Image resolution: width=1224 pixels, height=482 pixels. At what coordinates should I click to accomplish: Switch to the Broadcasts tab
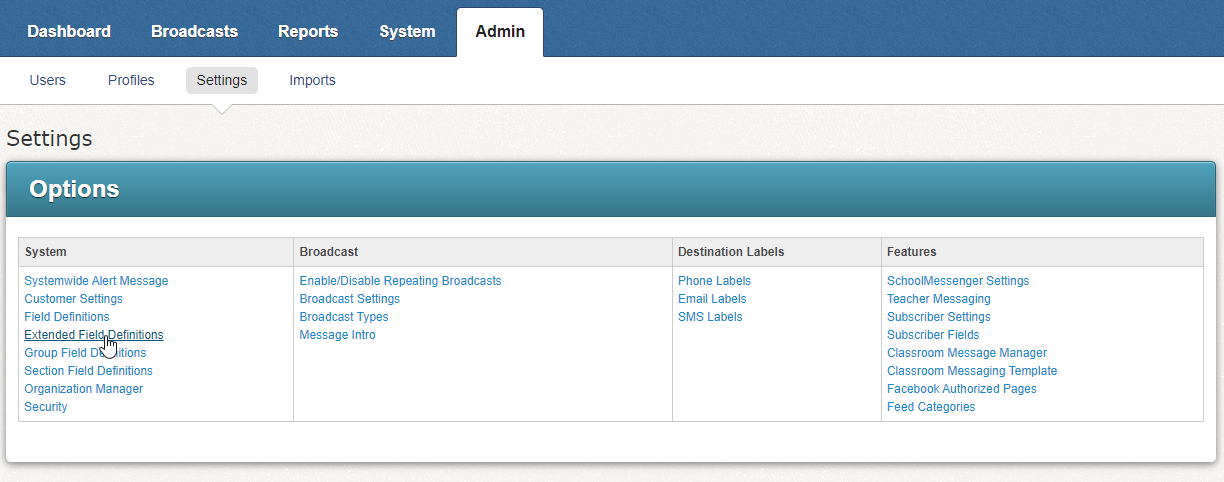click(x=194, y=31)
